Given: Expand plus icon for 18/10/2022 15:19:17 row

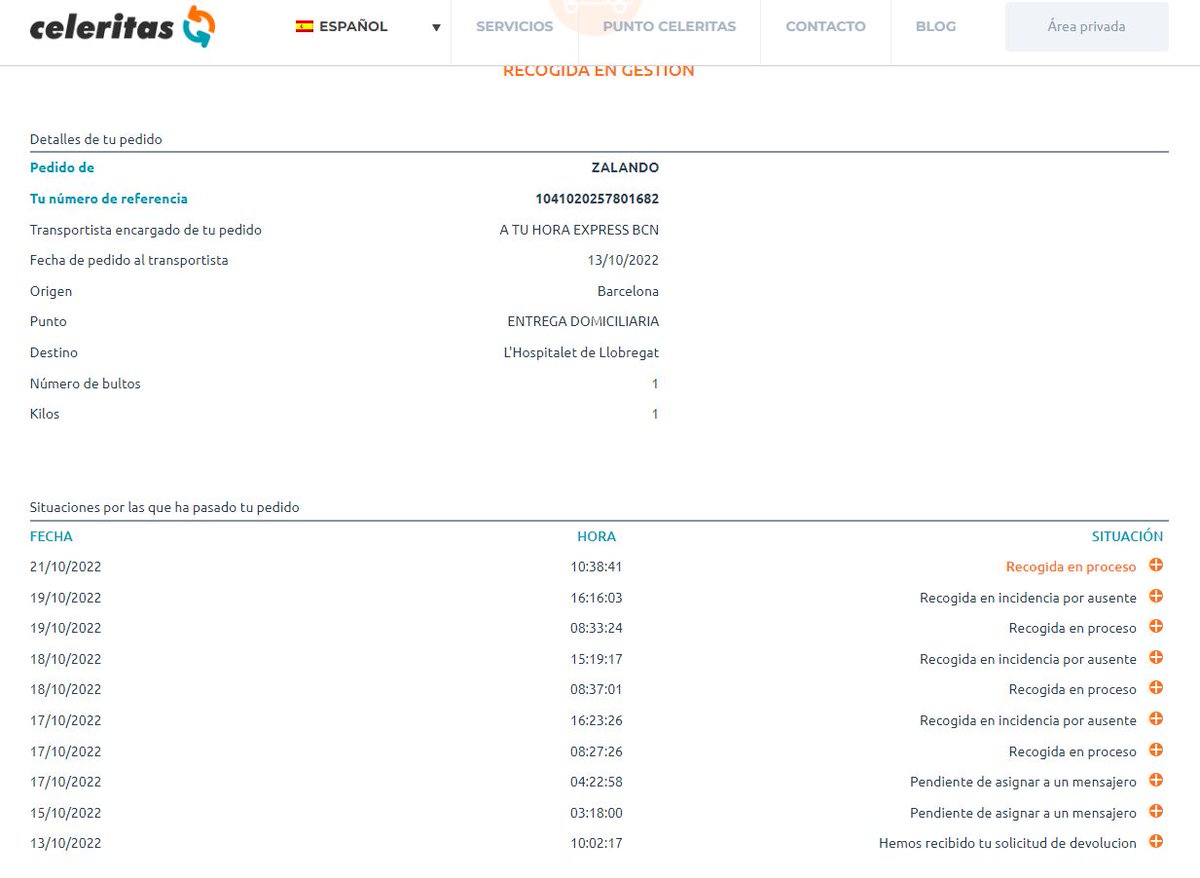Looking at the screenshot, I should click(x=1156, y=657).
